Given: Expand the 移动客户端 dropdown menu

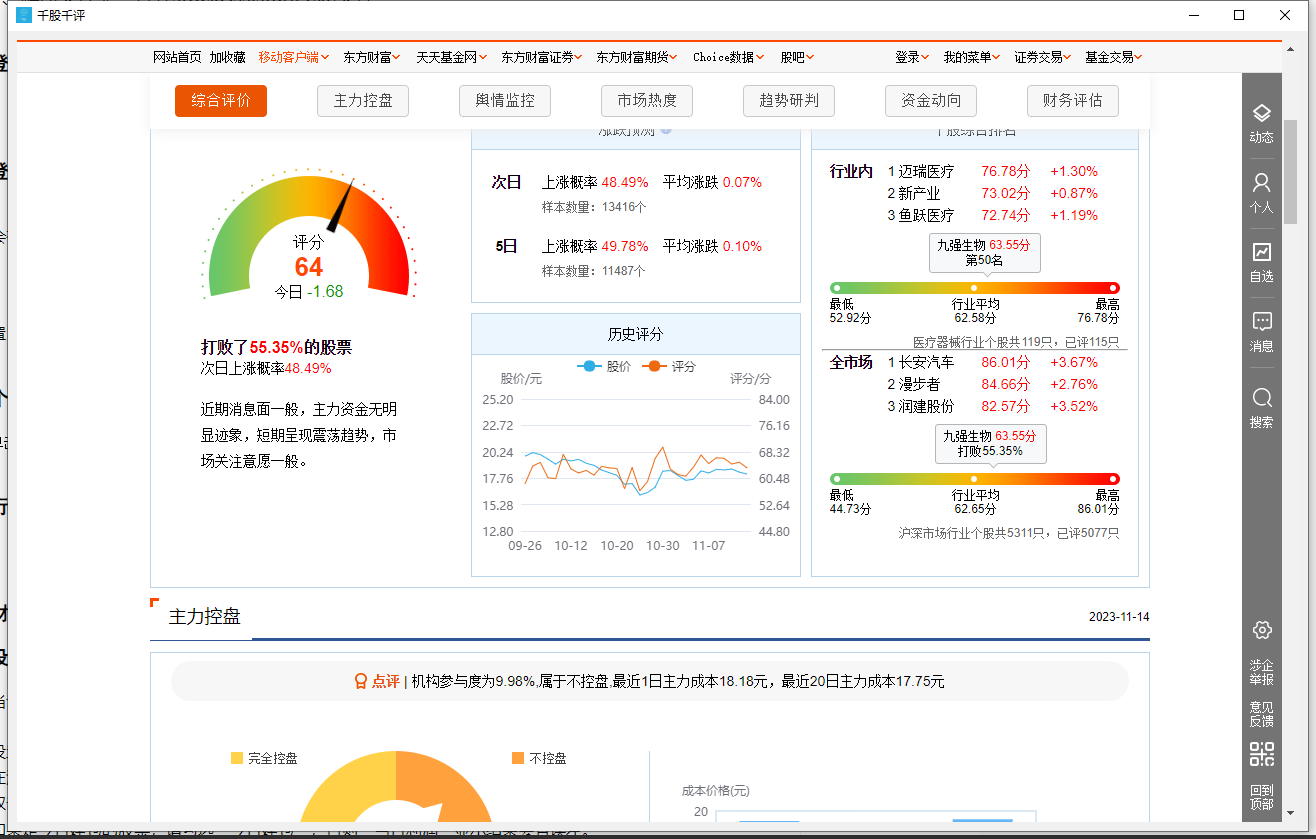Looking at the screenshot, I should point(293,57).
